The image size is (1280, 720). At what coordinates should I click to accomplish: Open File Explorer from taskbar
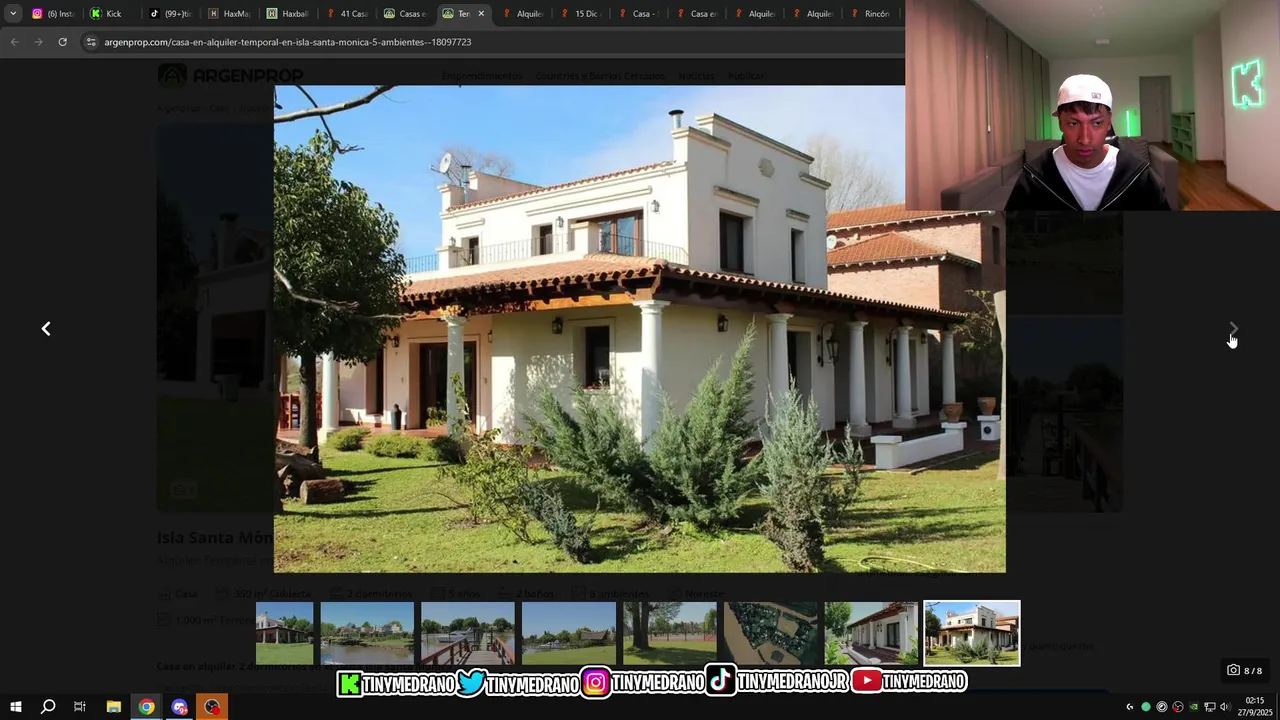pyautogui.click(x=113, y=707)
